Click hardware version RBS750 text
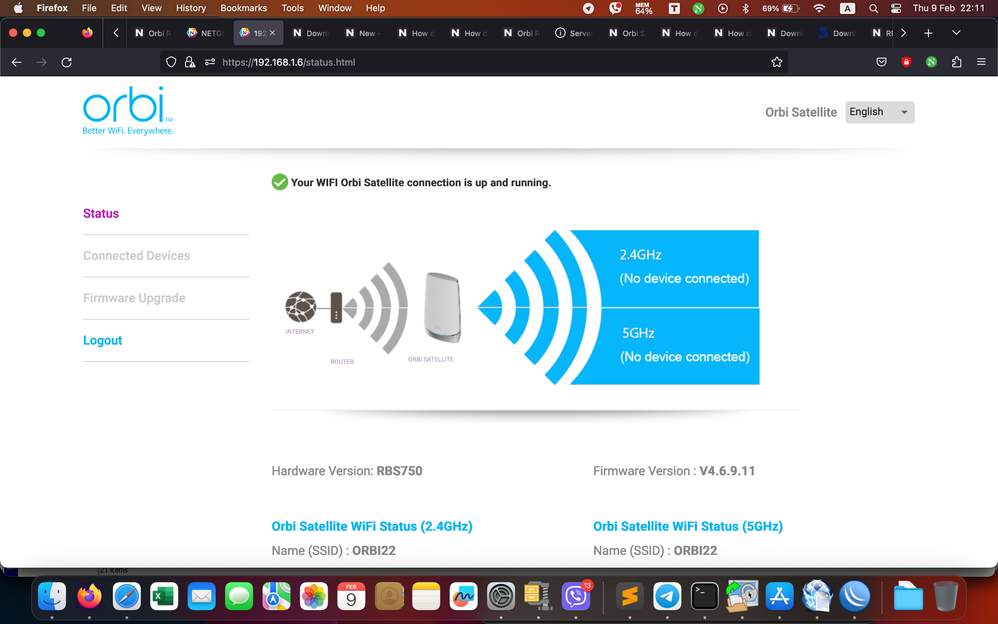The image size is (998, 624). (x=399, y=471)
